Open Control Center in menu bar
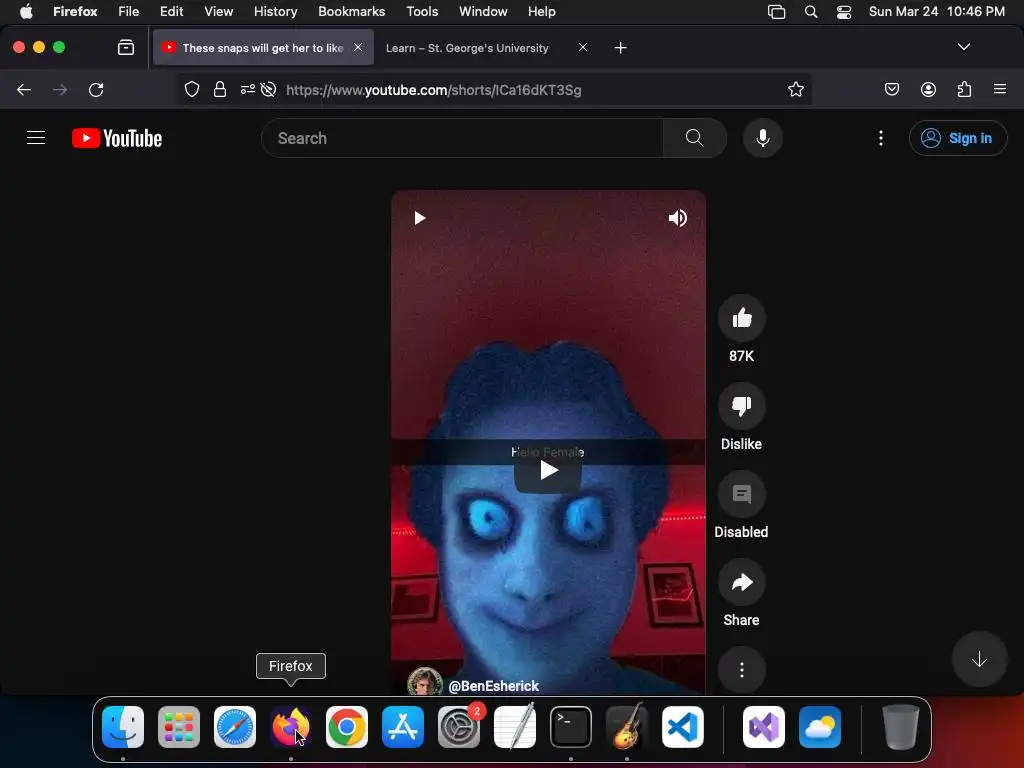This screenshot has height=768, width=1024. click(844, 11)
